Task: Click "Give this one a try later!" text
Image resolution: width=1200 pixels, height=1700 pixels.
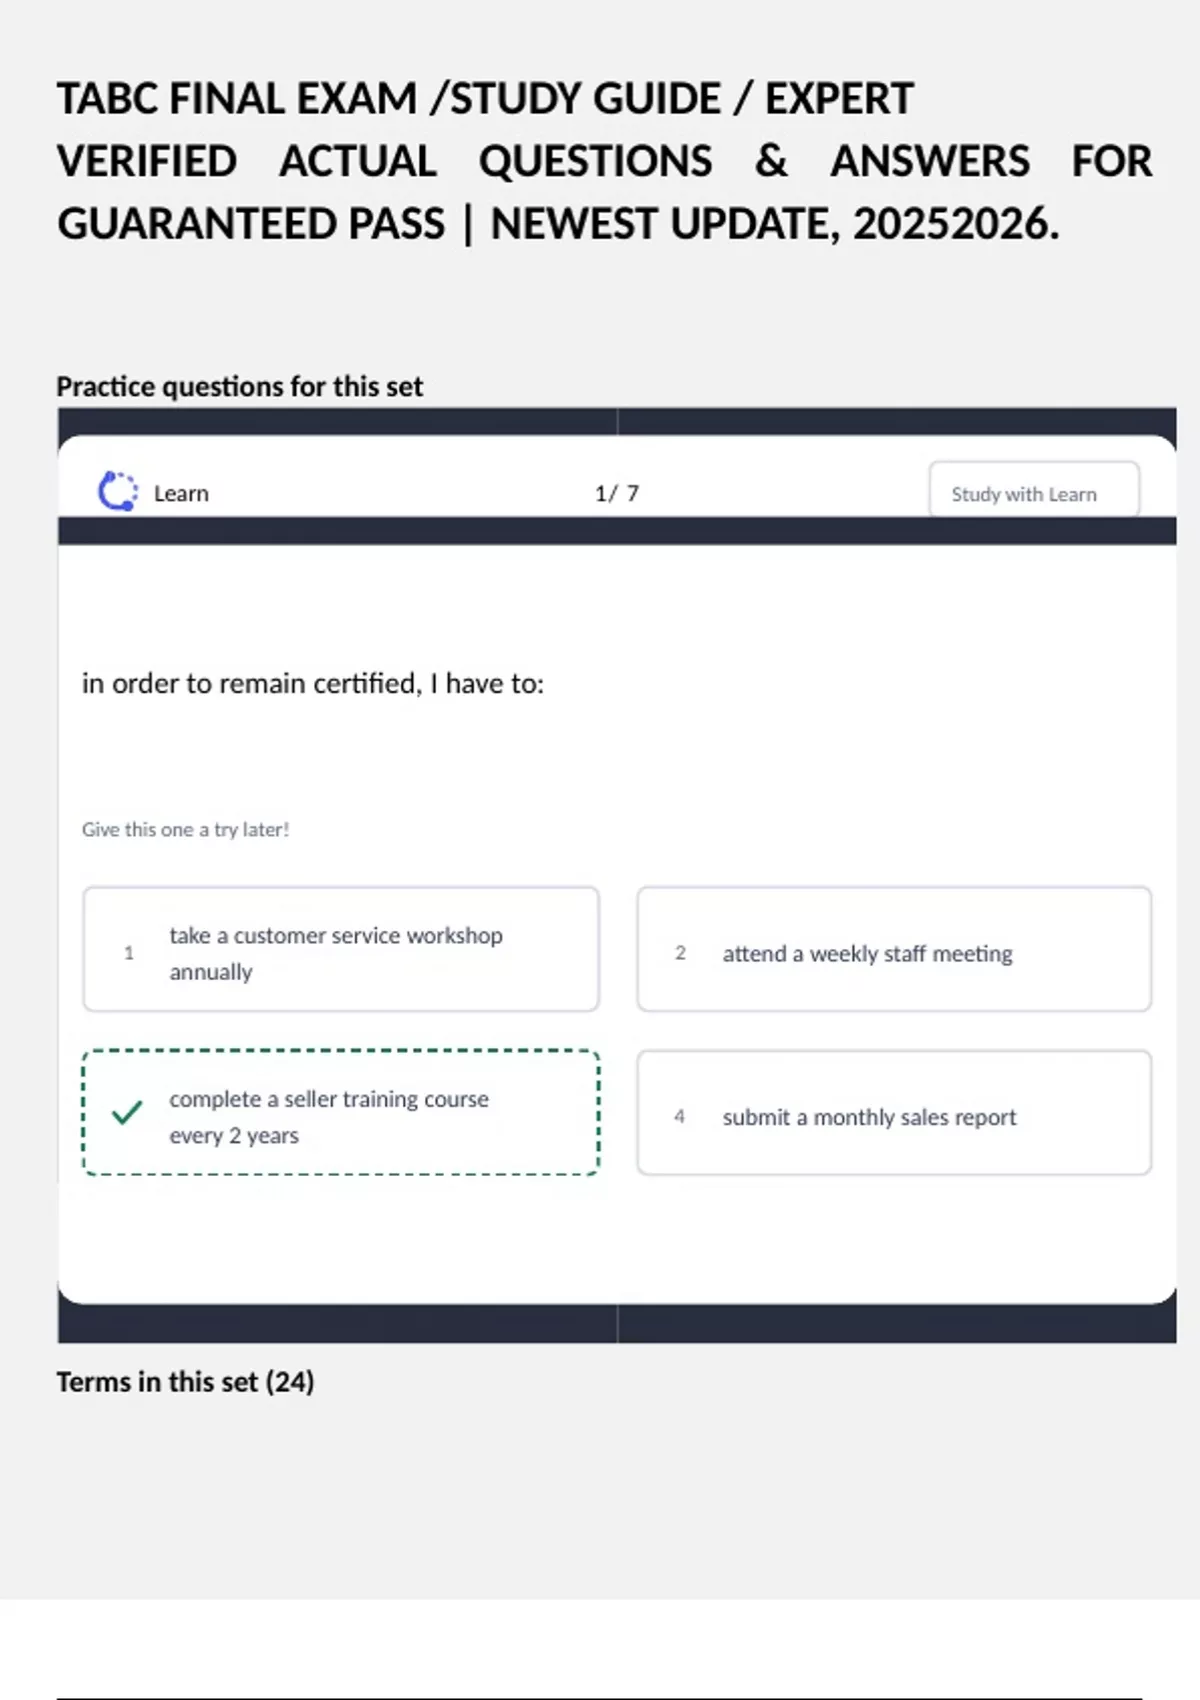Action: (x=186, y=830)
